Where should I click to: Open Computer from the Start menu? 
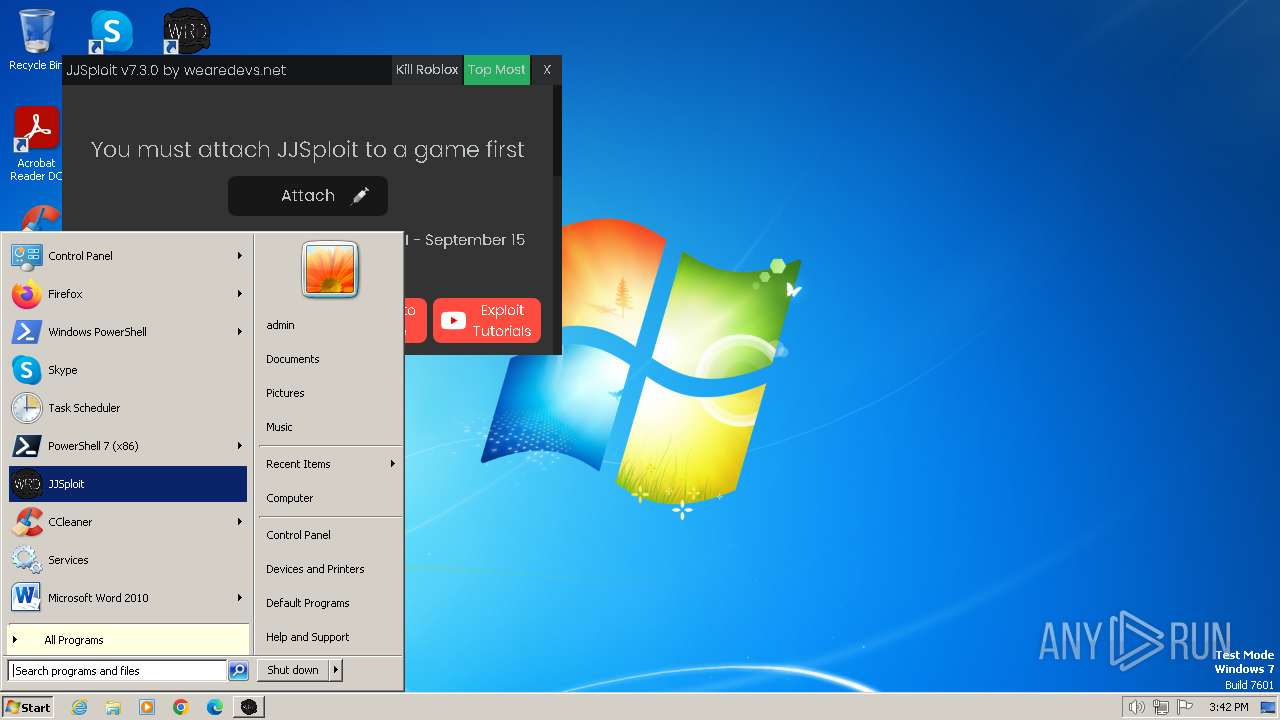(330, 498)
